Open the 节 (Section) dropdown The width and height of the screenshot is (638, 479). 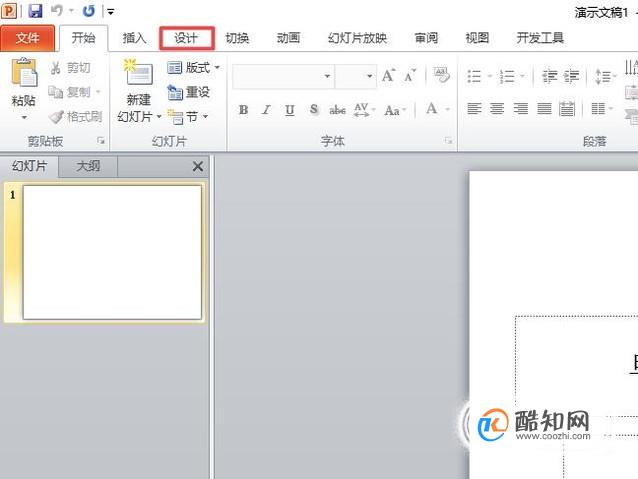(188, 117)
